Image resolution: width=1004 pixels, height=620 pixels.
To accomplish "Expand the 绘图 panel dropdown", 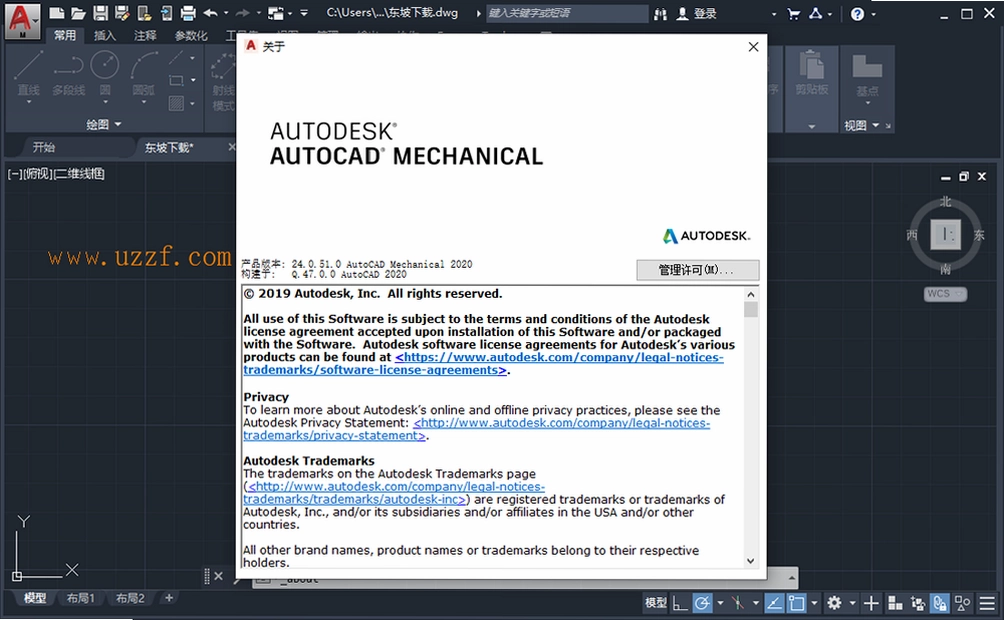I will [x=104, y=124].
